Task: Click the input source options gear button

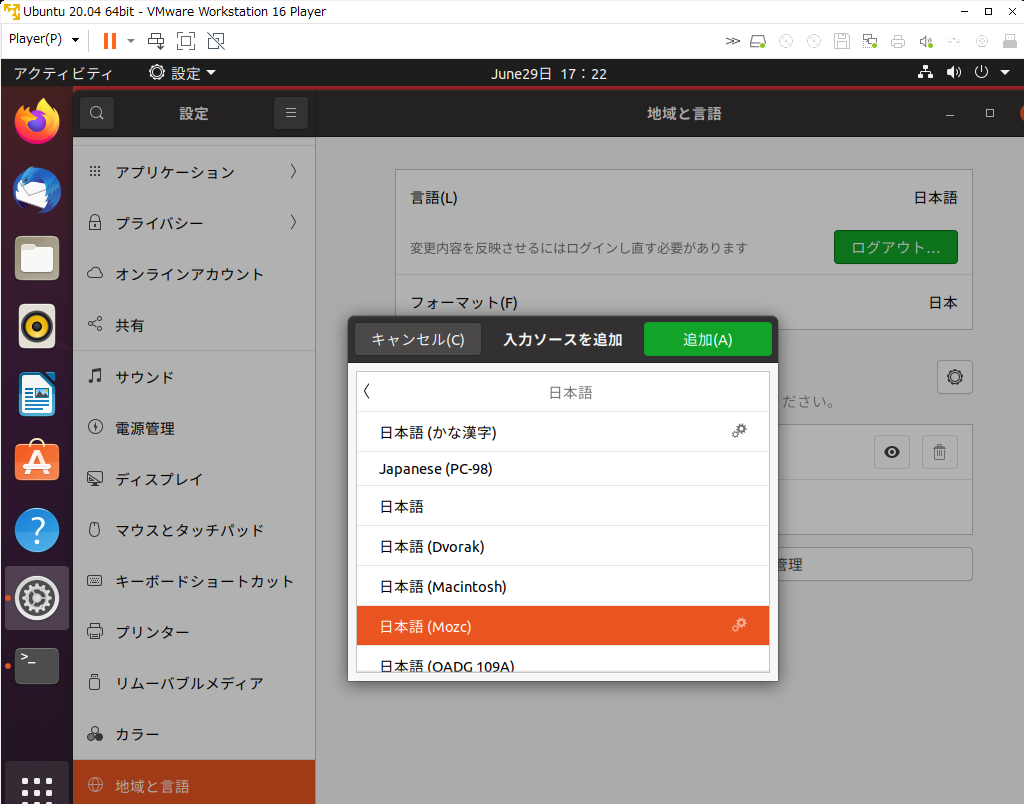Action: point(955,377)
